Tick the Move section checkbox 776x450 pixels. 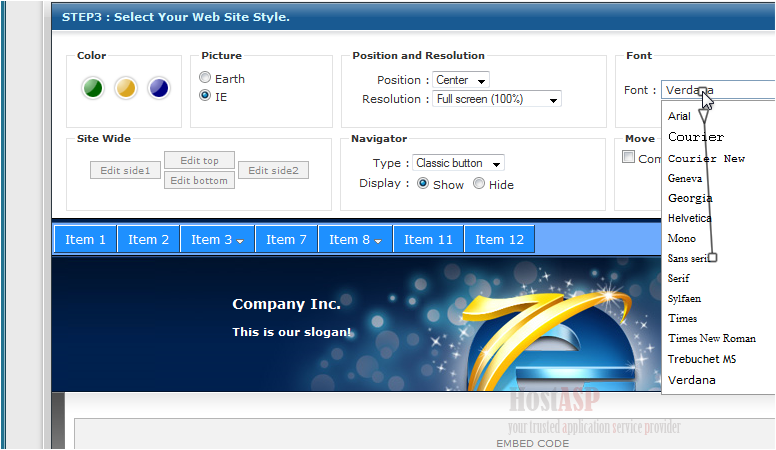click(x=629, y=157)
